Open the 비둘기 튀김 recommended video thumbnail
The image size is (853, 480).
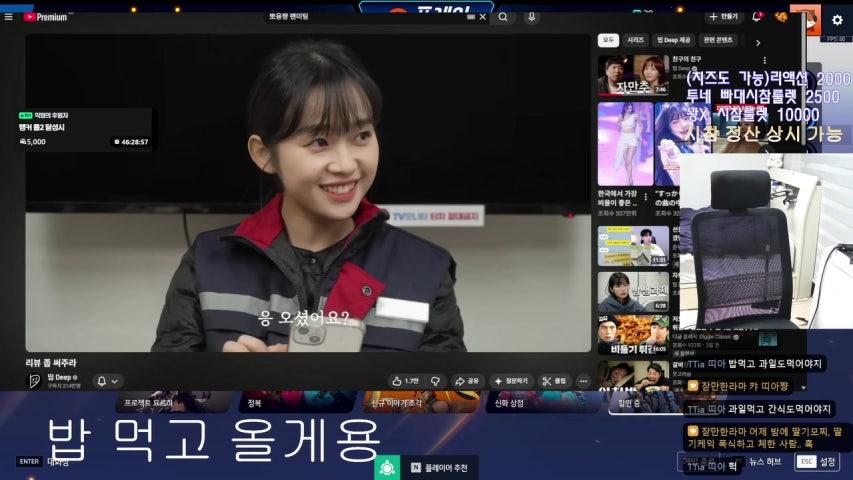pyautogui.click(x=632, y=335)
